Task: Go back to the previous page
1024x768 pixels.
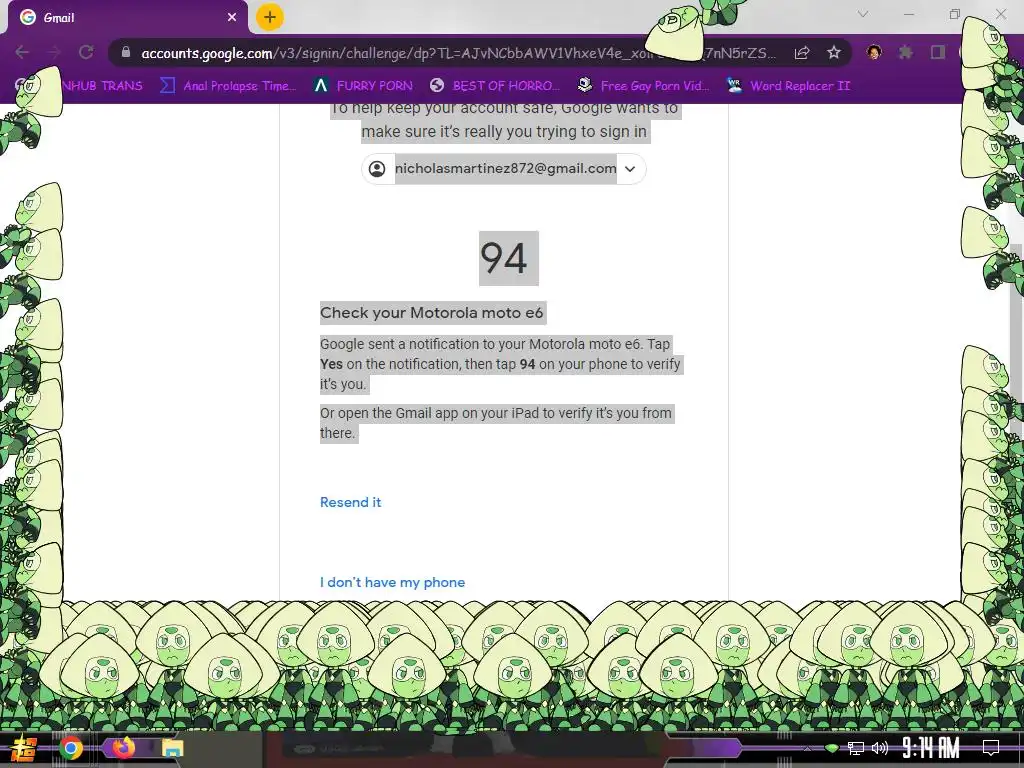Action: point(22,52)
